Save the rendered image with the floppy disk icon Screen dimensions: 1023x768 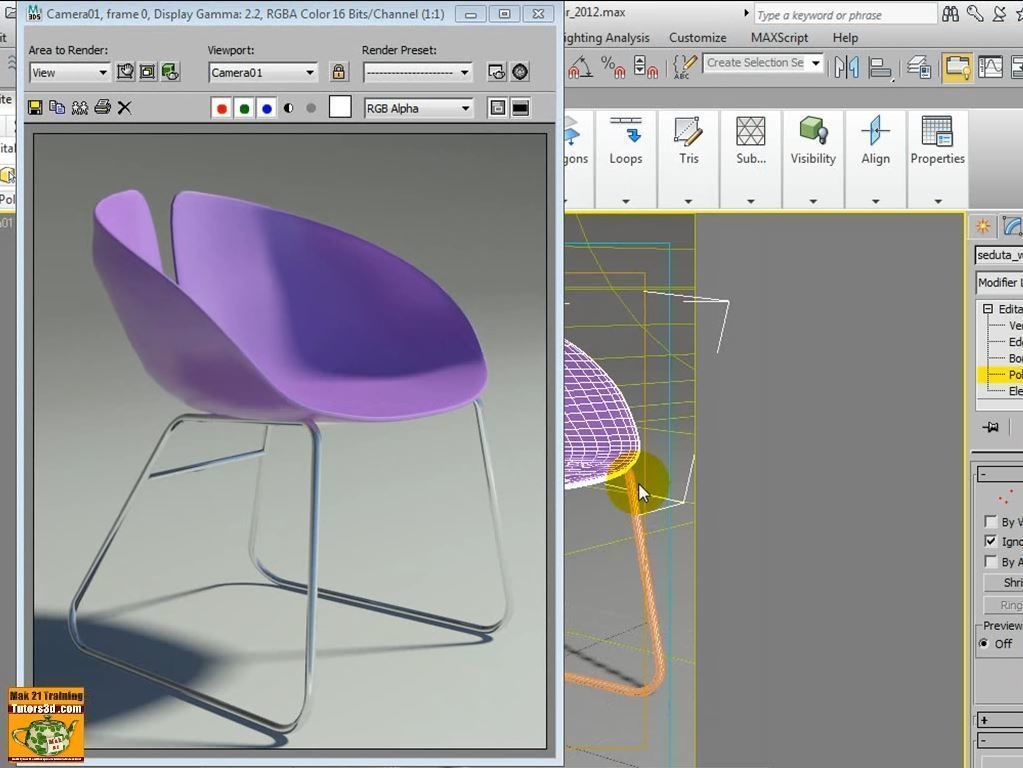pos(35,108)
